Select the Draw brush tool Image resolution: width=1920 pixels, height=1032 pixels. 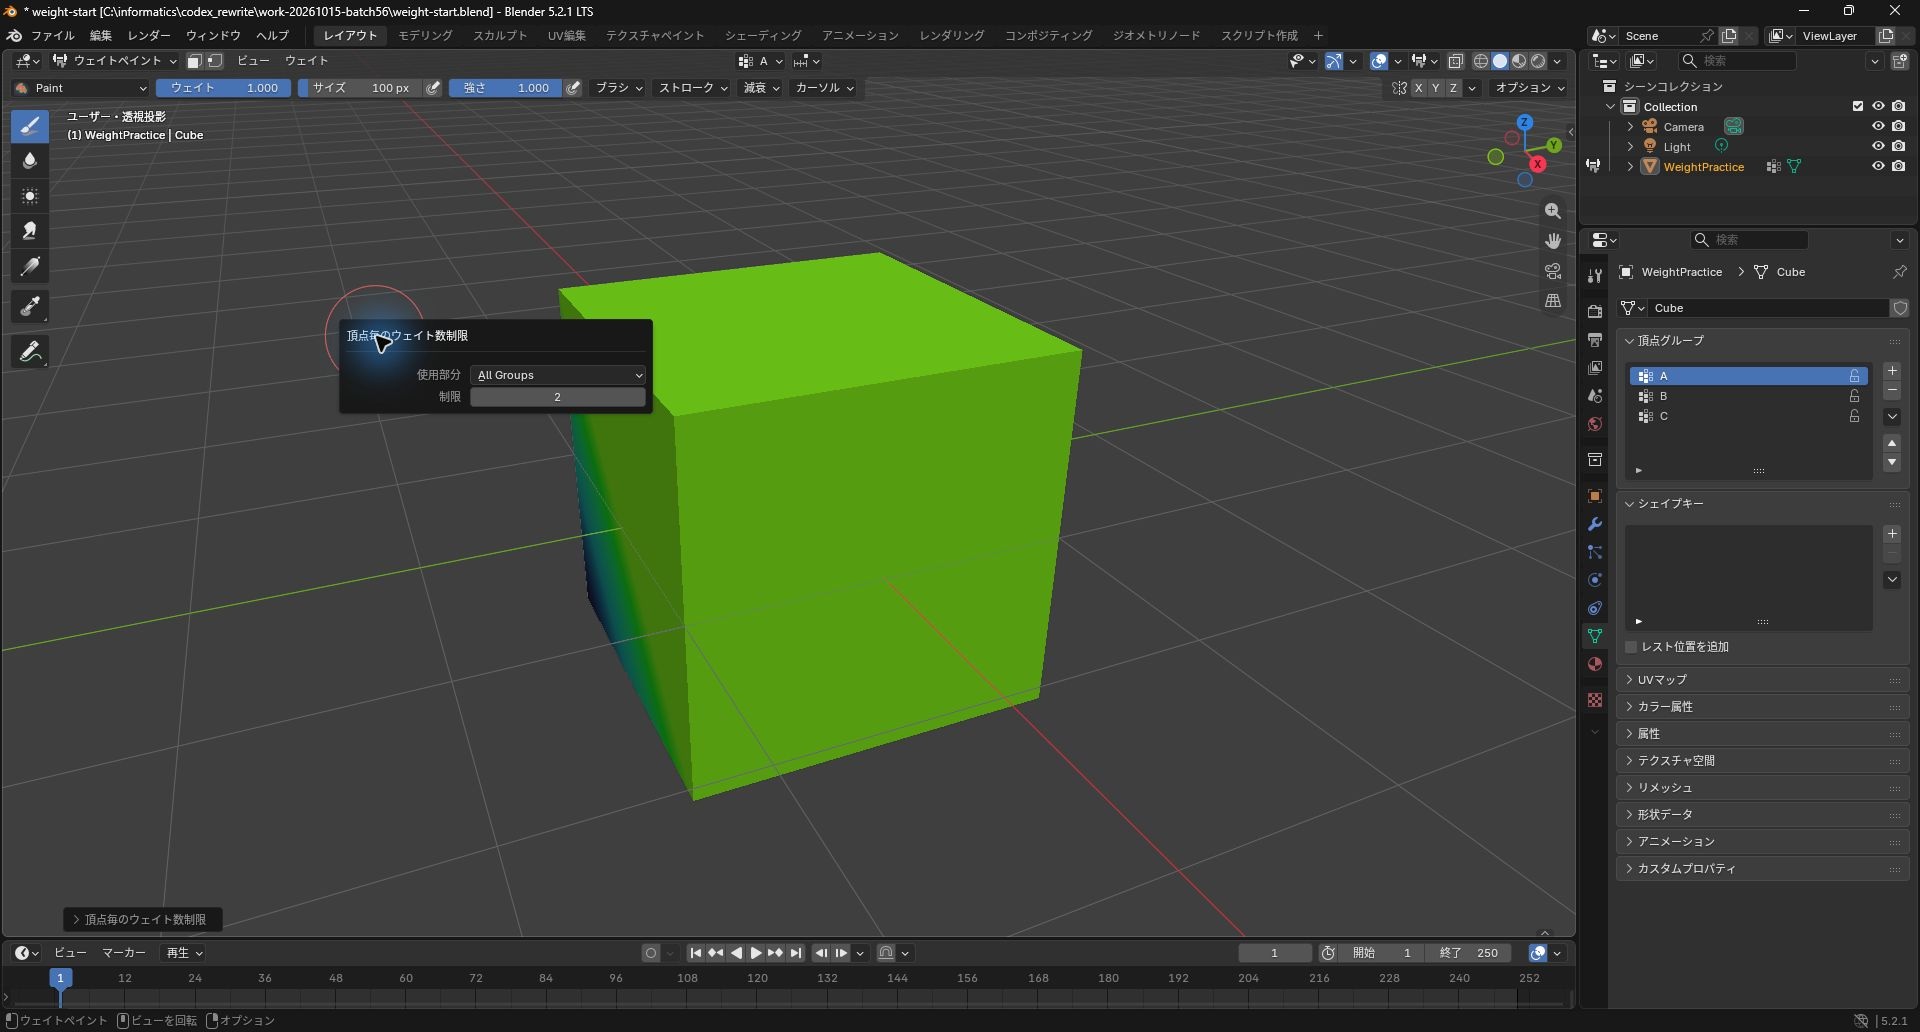click(30, 126)
